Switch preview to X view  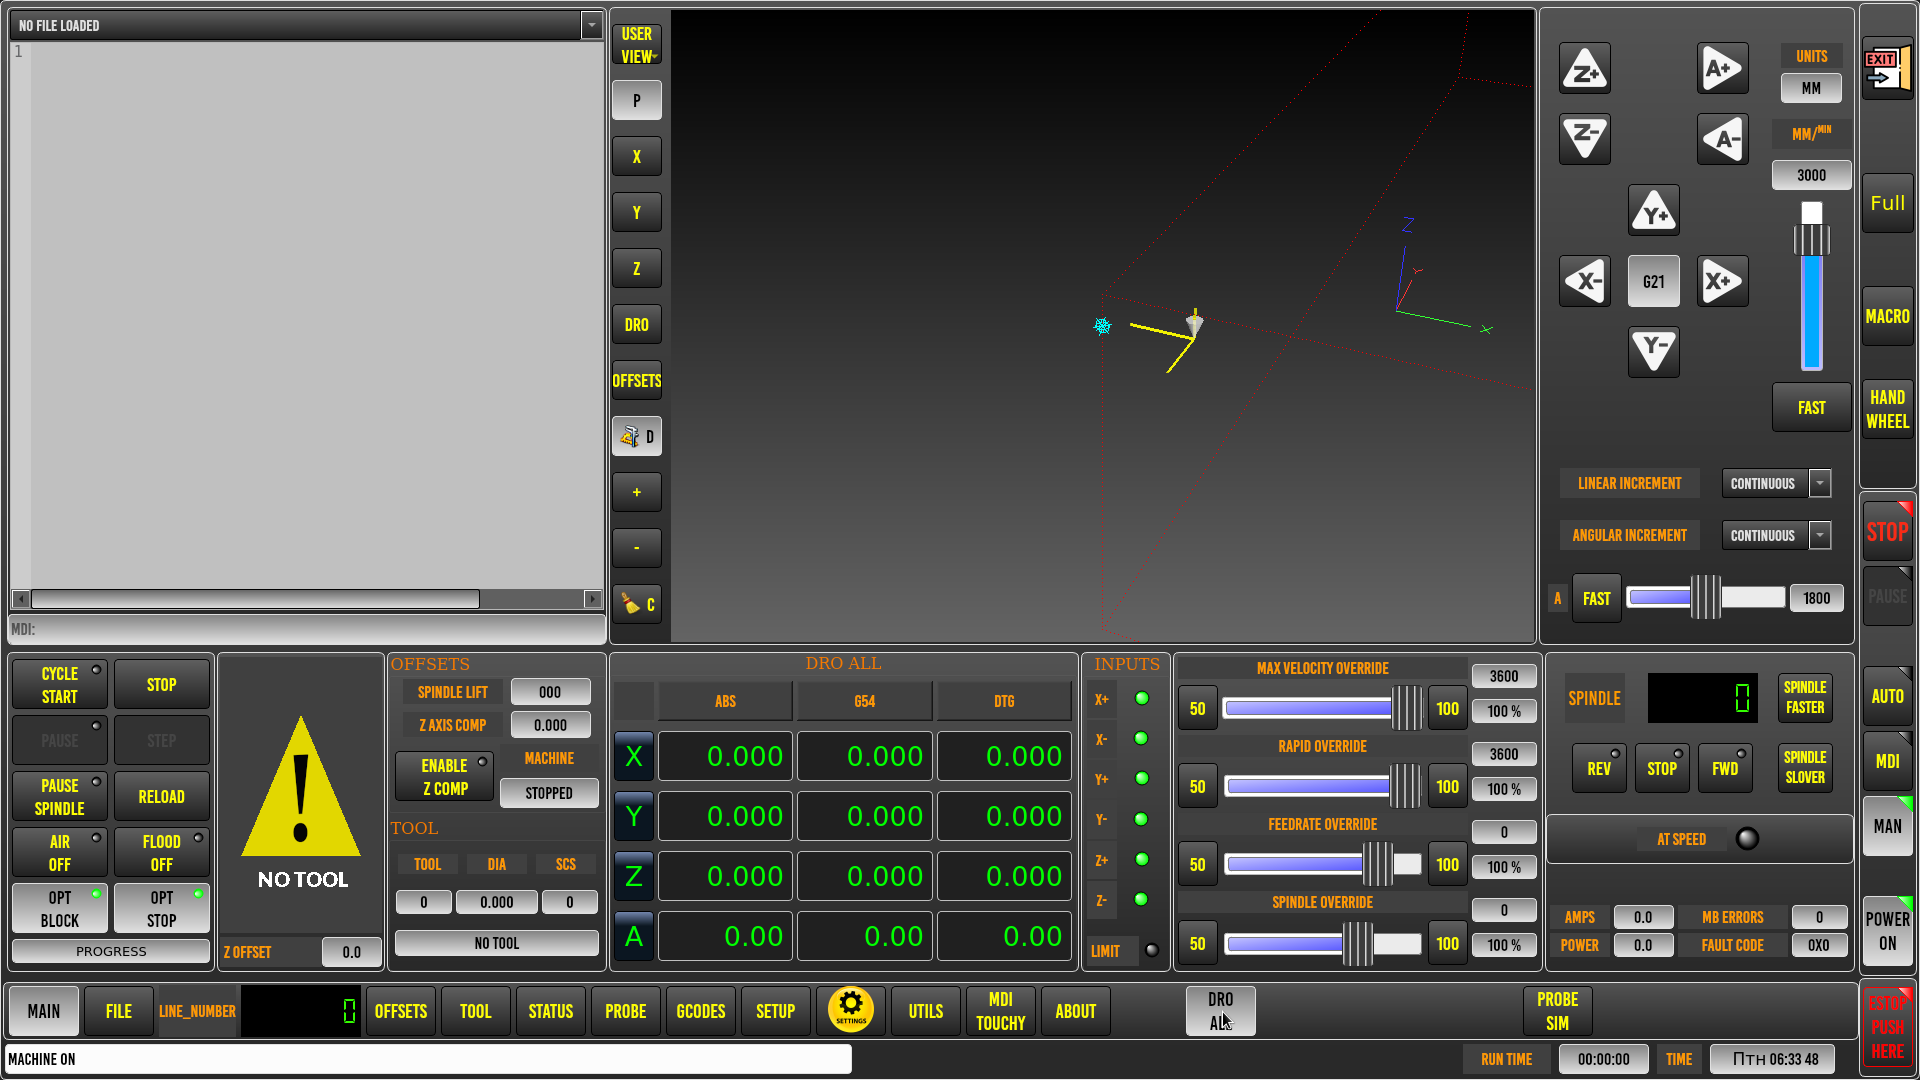tap(637, 156)
